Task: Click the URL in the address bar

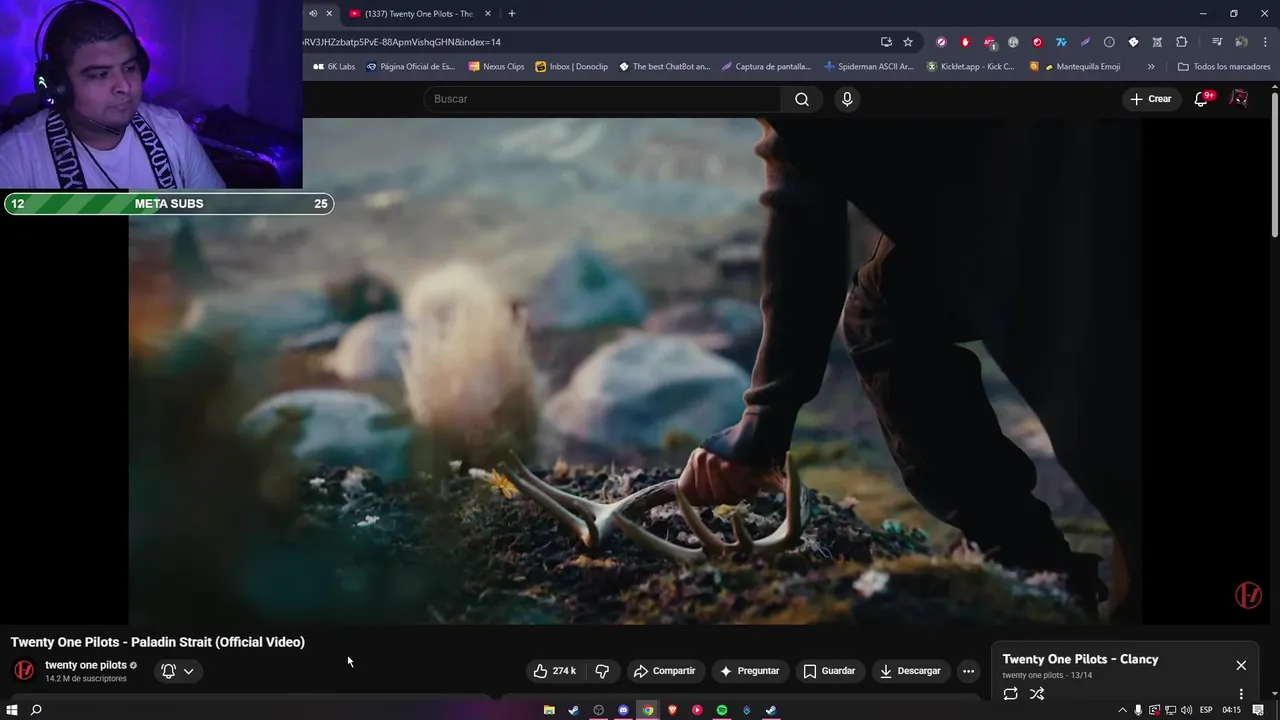Action: (402, 42)
